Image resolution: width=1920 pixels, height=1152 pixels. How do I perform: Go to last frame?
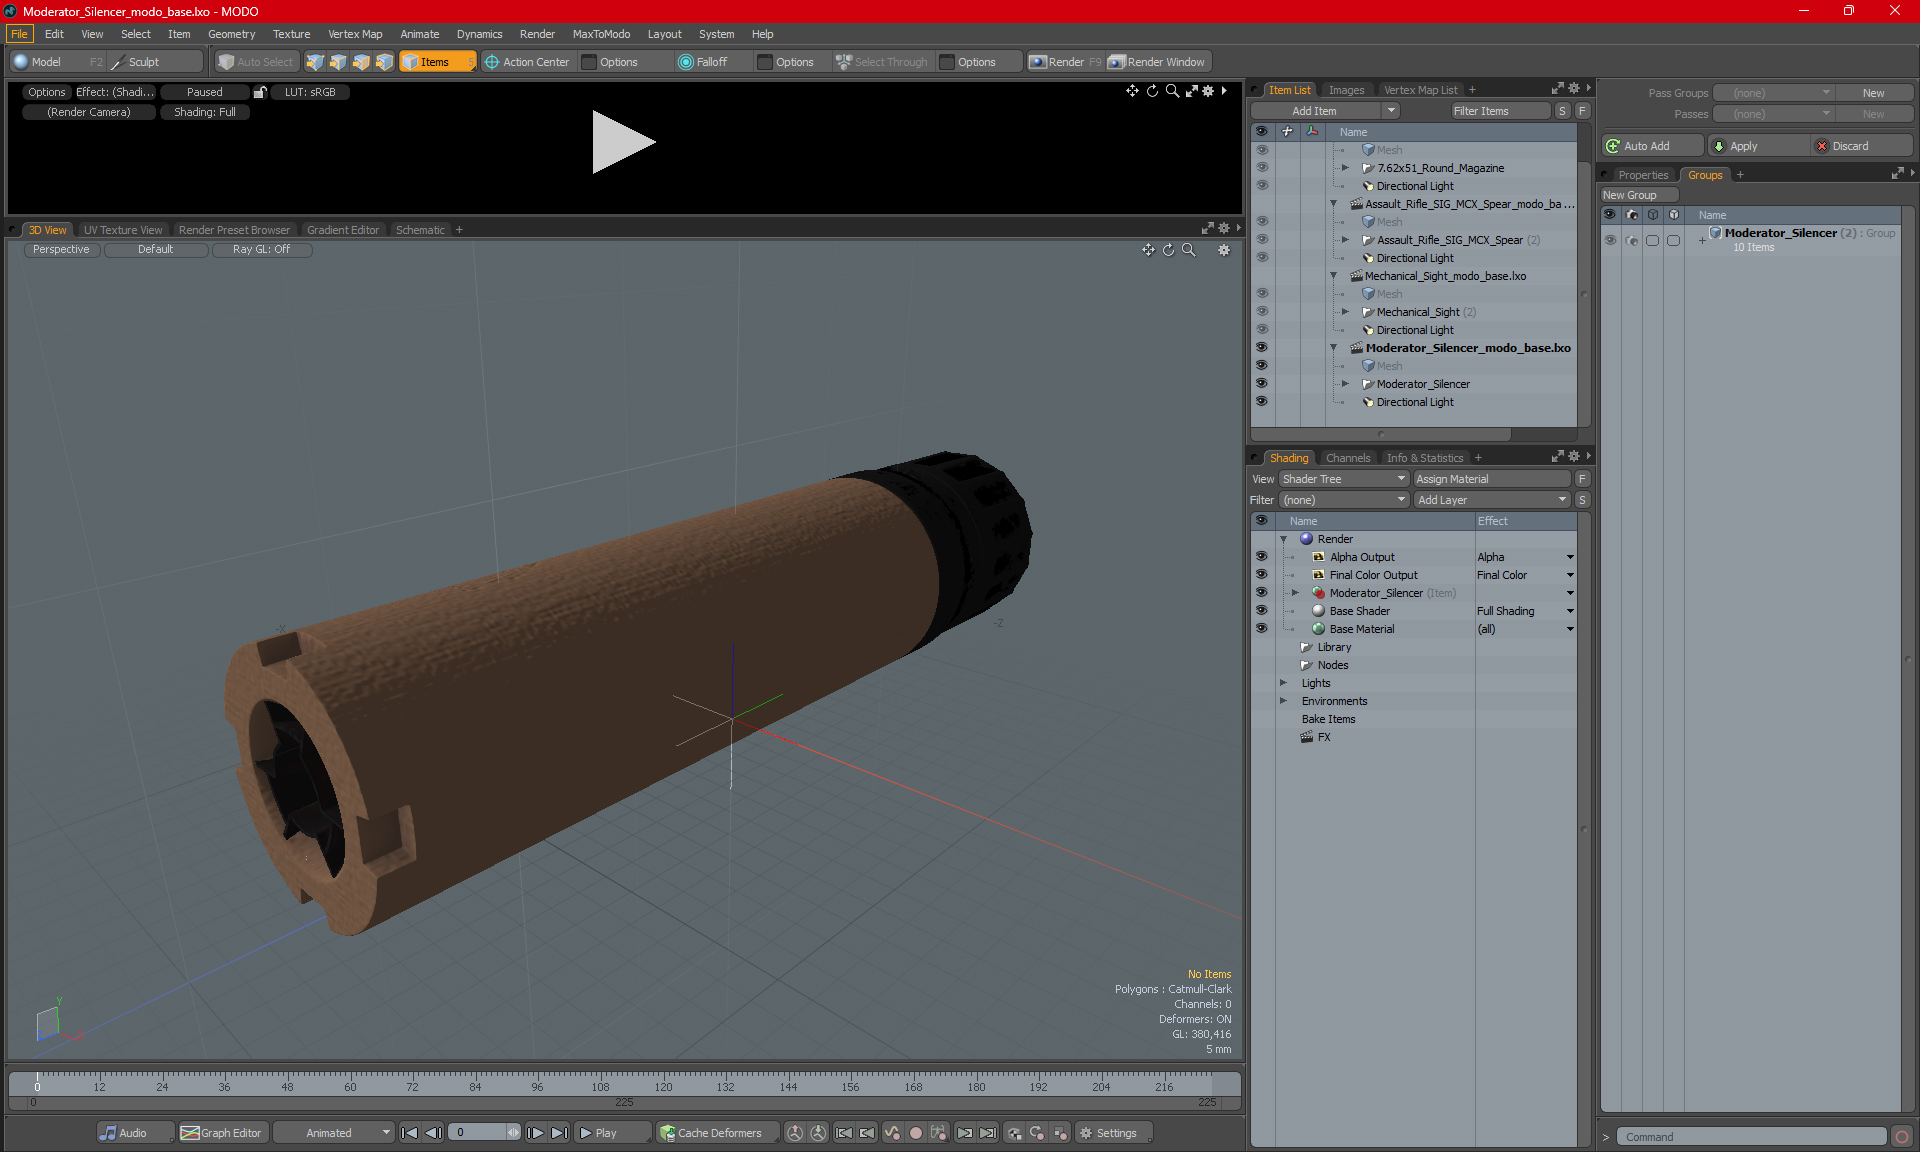tap(560, 1133)
